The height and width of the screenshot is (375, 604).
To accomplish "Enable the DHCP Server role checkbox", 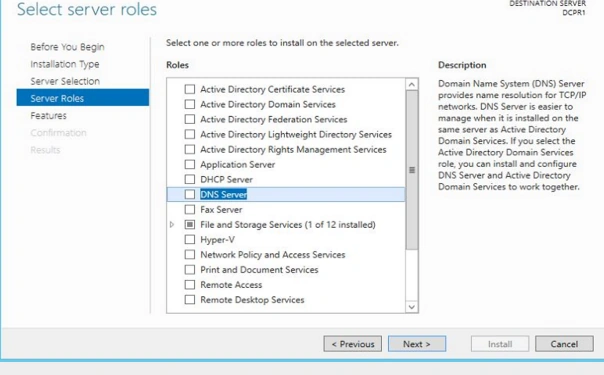I will point(190,179).
